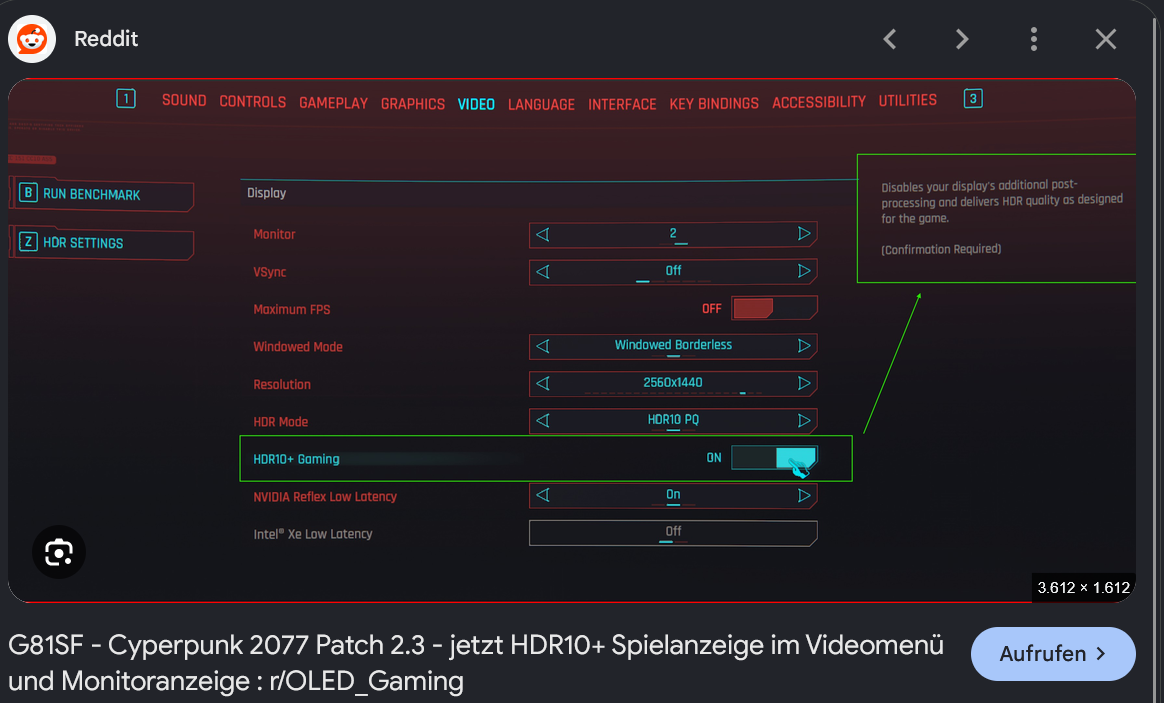1164x703 pixels.
Task: Click the Windowed Mode left arrow
Action: point(543,346)
